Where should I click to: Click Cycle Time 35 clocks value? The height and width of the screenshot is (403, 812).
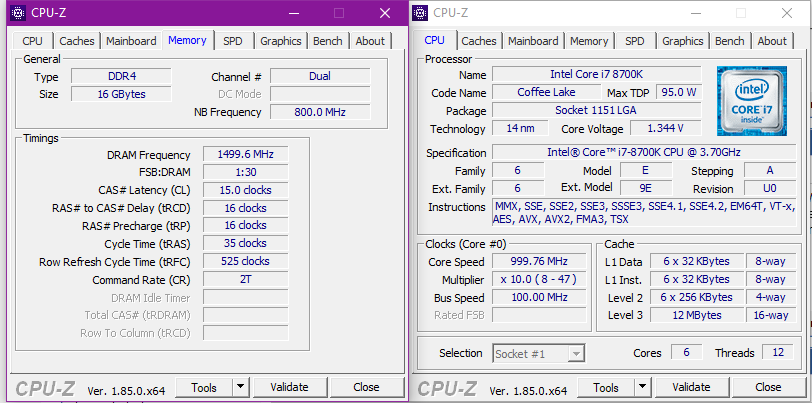click(x=245, y=243)
